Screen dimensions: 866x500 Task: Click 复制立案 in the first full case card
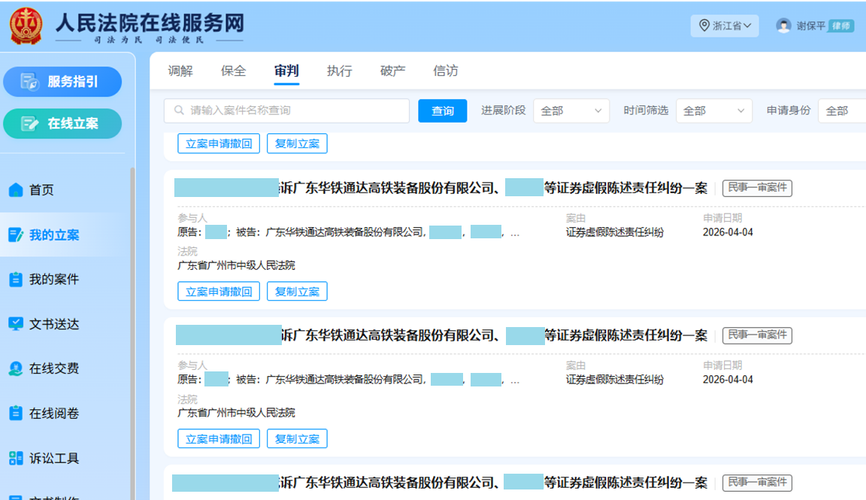point(297,291)
